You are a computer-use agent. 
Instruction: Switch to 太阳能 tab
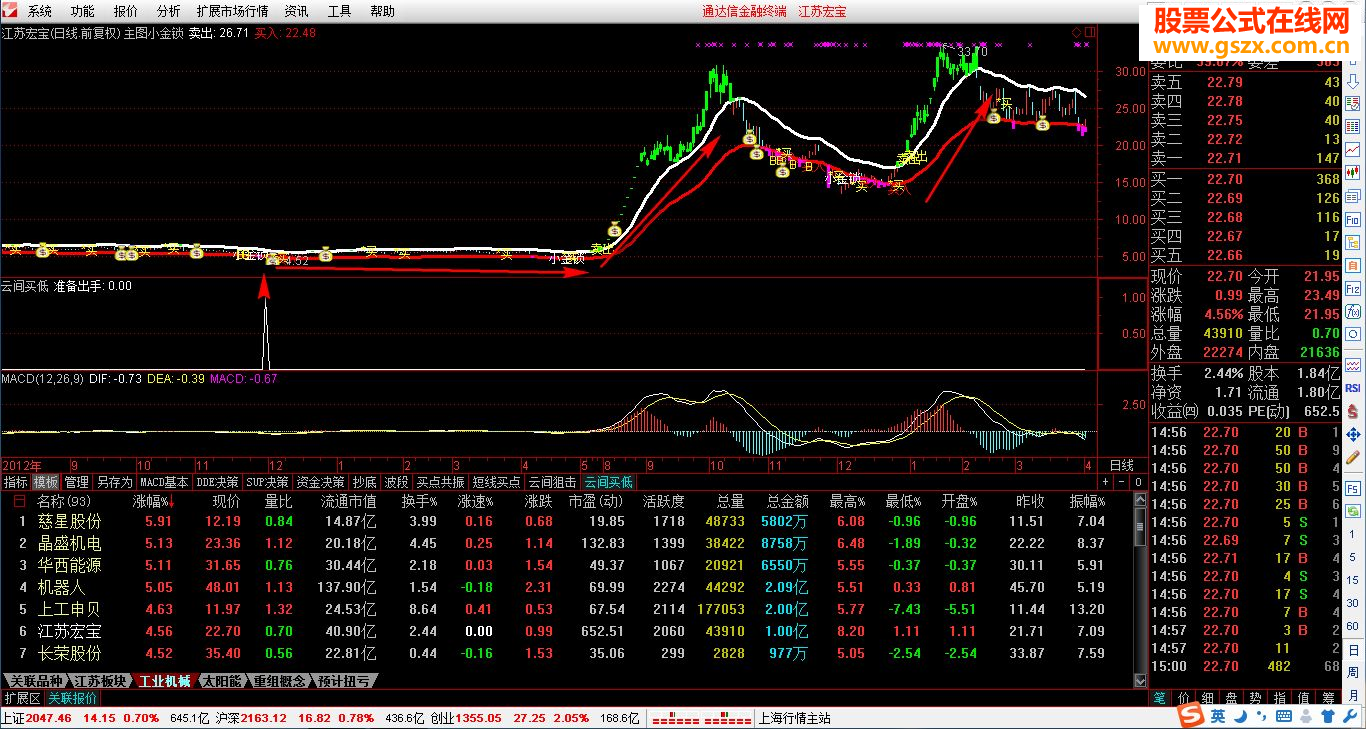point(221,681)
